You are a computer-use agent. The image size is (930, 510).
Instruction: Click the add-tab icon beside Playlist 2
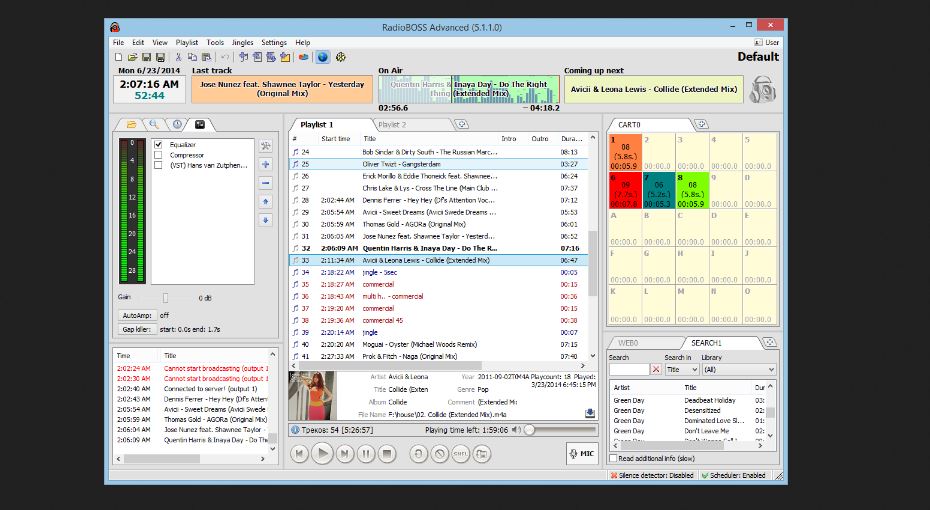[462, 125]
